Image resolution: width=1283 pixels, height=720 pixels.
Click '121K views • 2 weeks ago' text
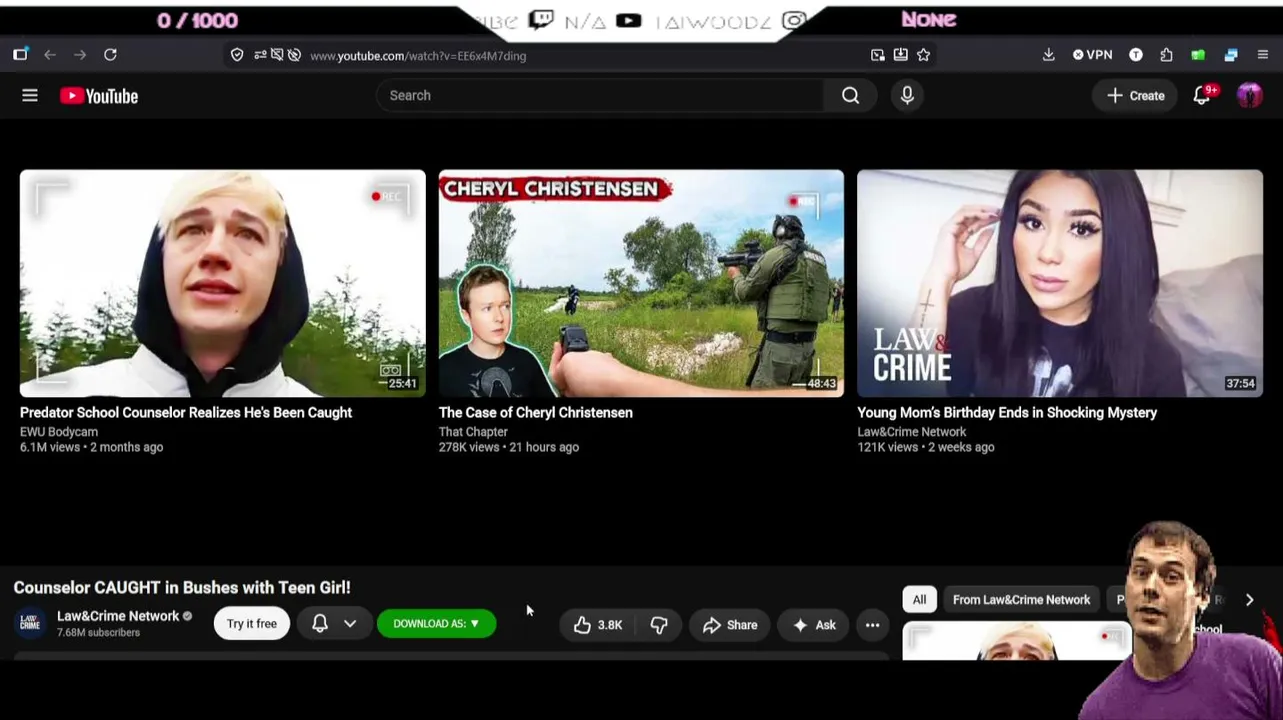(x=926, y=447)
